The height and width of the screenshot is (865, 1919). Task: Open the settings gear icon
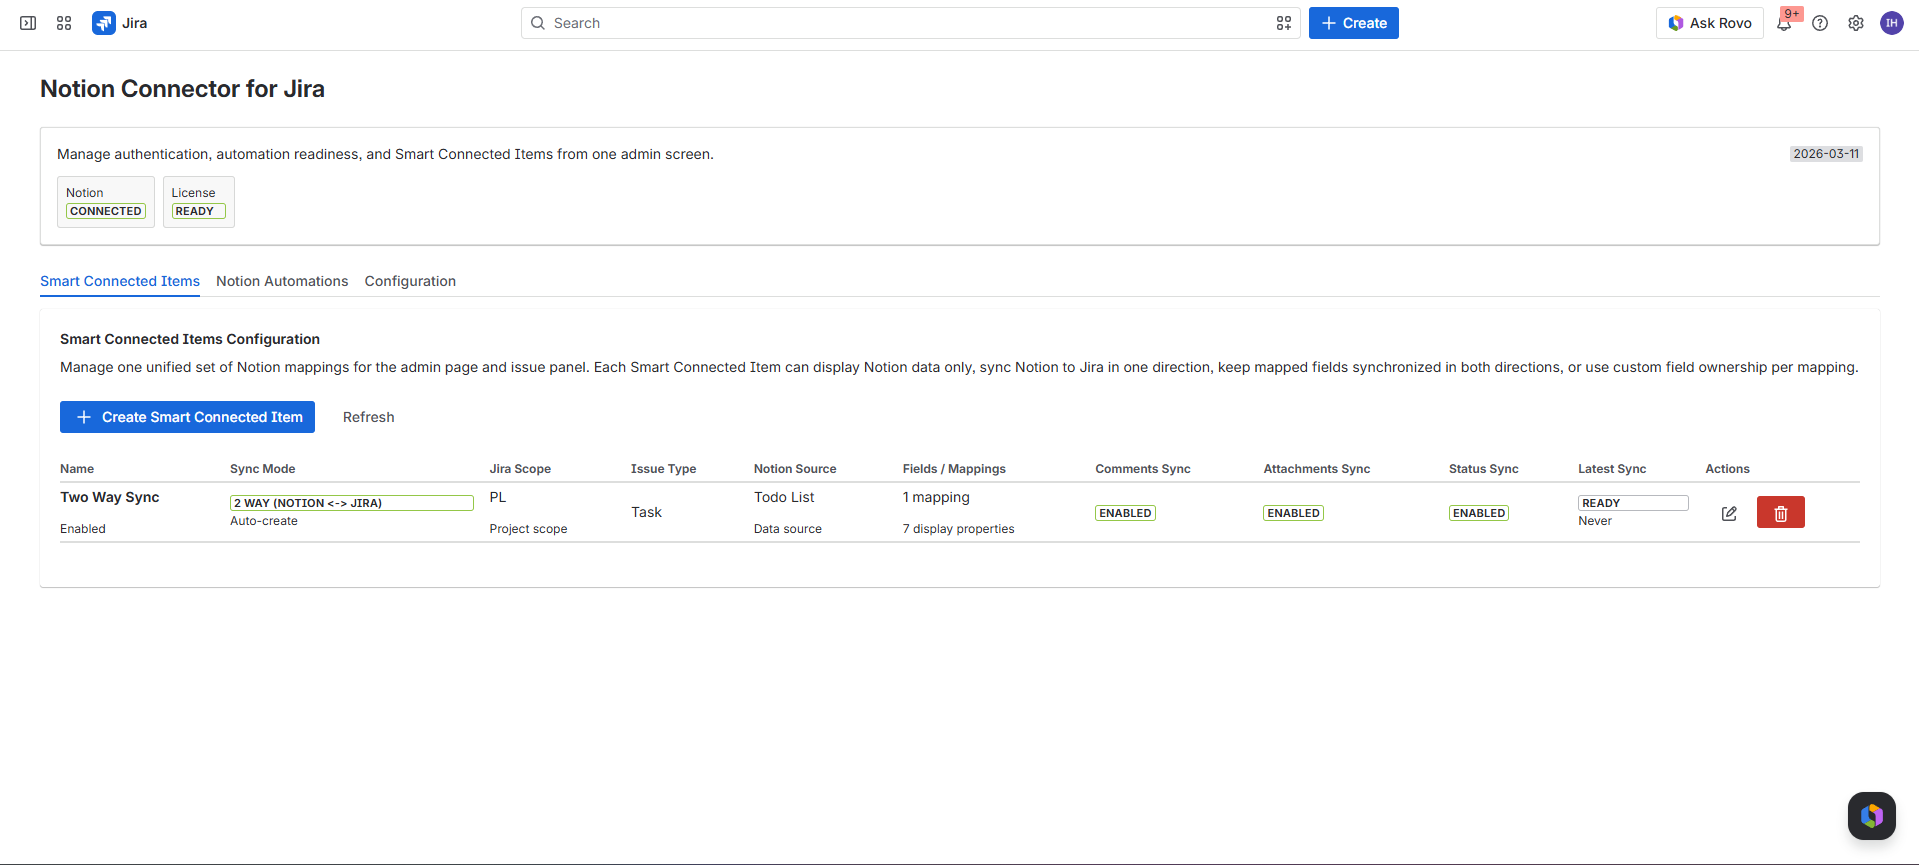pos(1856,23)
